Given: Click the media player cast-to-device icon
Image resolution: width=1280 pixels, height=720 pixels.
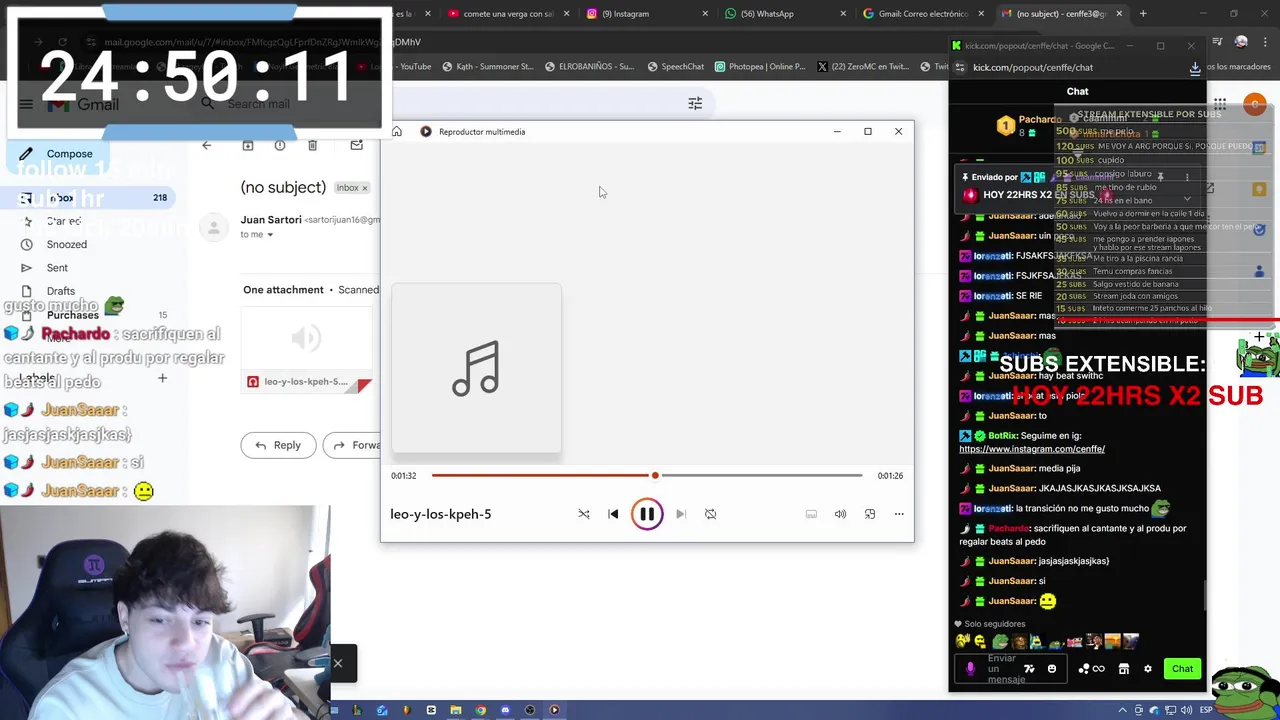Looking at the screenshot, I should pyautogui.click(x=811, y=514).
